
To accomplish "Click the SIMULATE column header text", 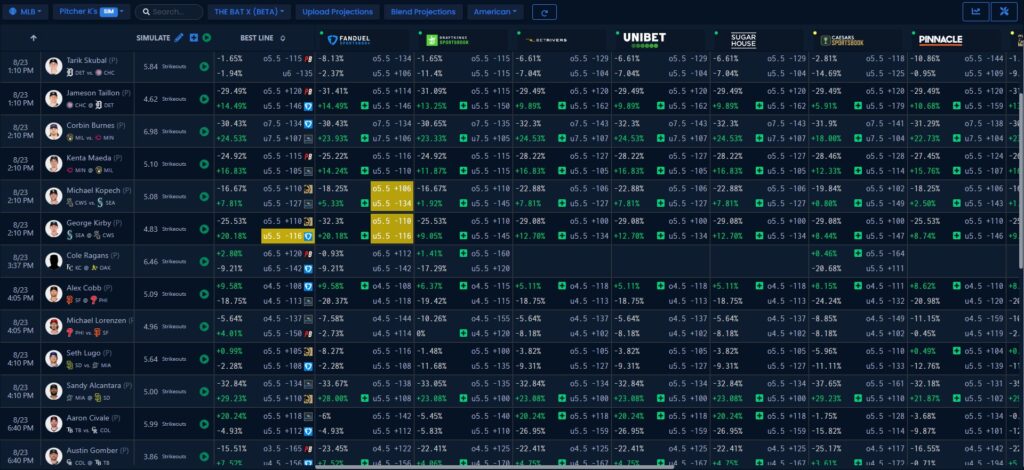I will (x=153, y=39).
